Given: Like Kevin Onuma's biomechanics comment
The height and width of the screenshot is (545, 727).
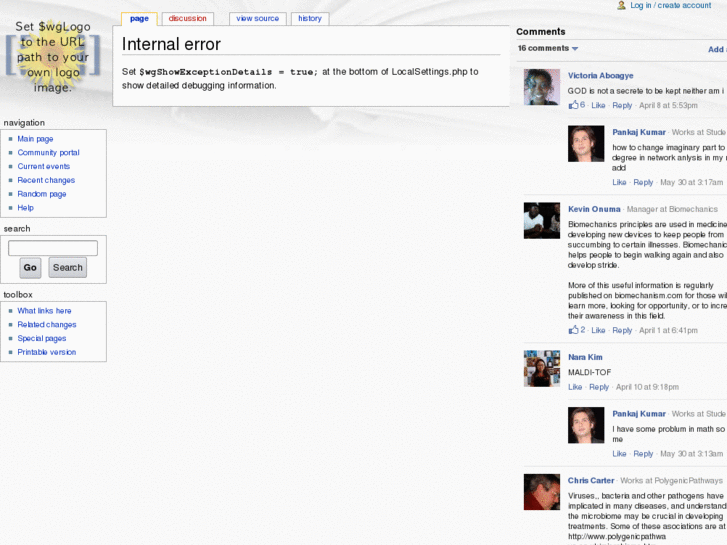Looking at the screenshot, I should point(598,330).
